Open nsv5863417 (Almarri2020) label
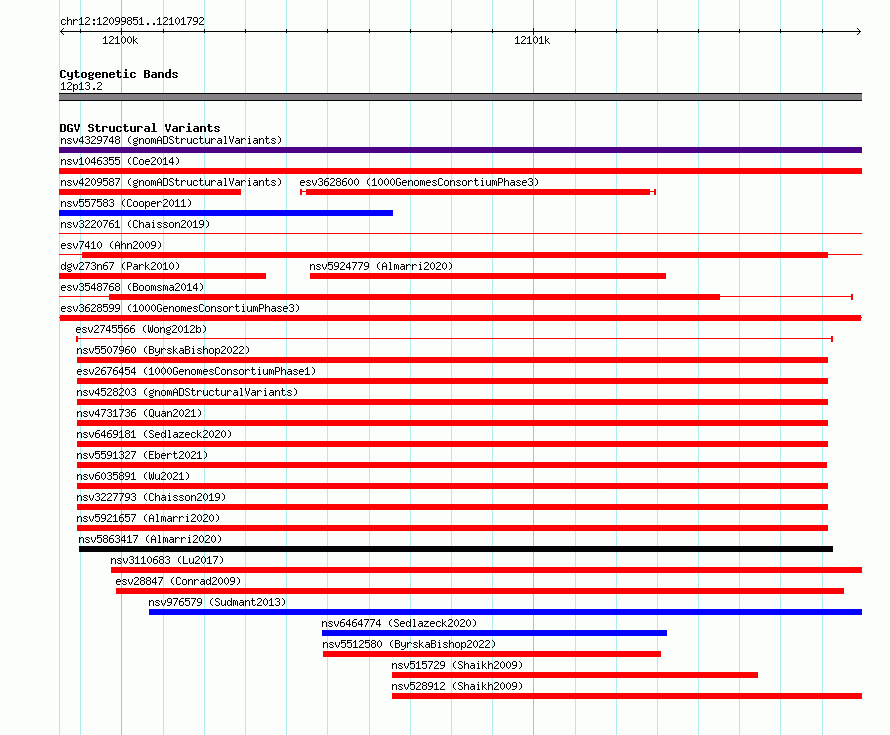 150,539
